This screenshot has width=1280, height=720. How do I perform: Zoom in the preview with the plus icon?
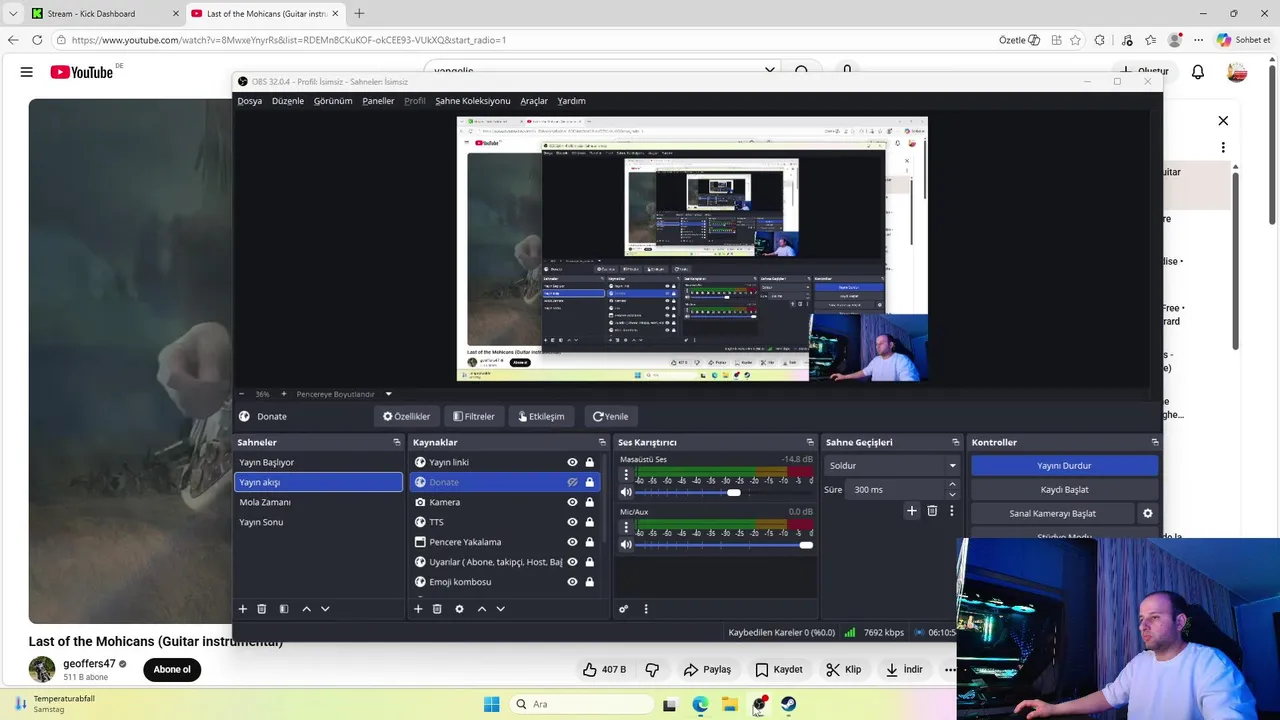coord(283,394)
